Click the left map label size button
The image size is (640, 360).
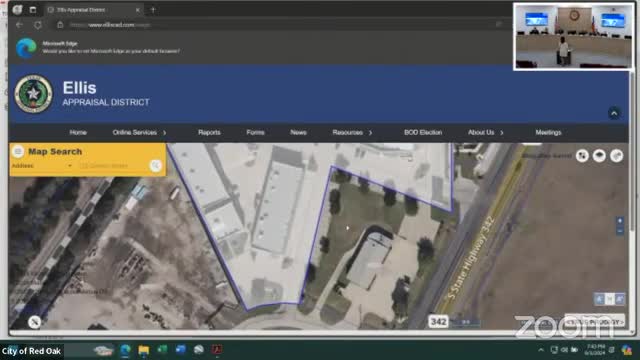(x=599, y=299)
